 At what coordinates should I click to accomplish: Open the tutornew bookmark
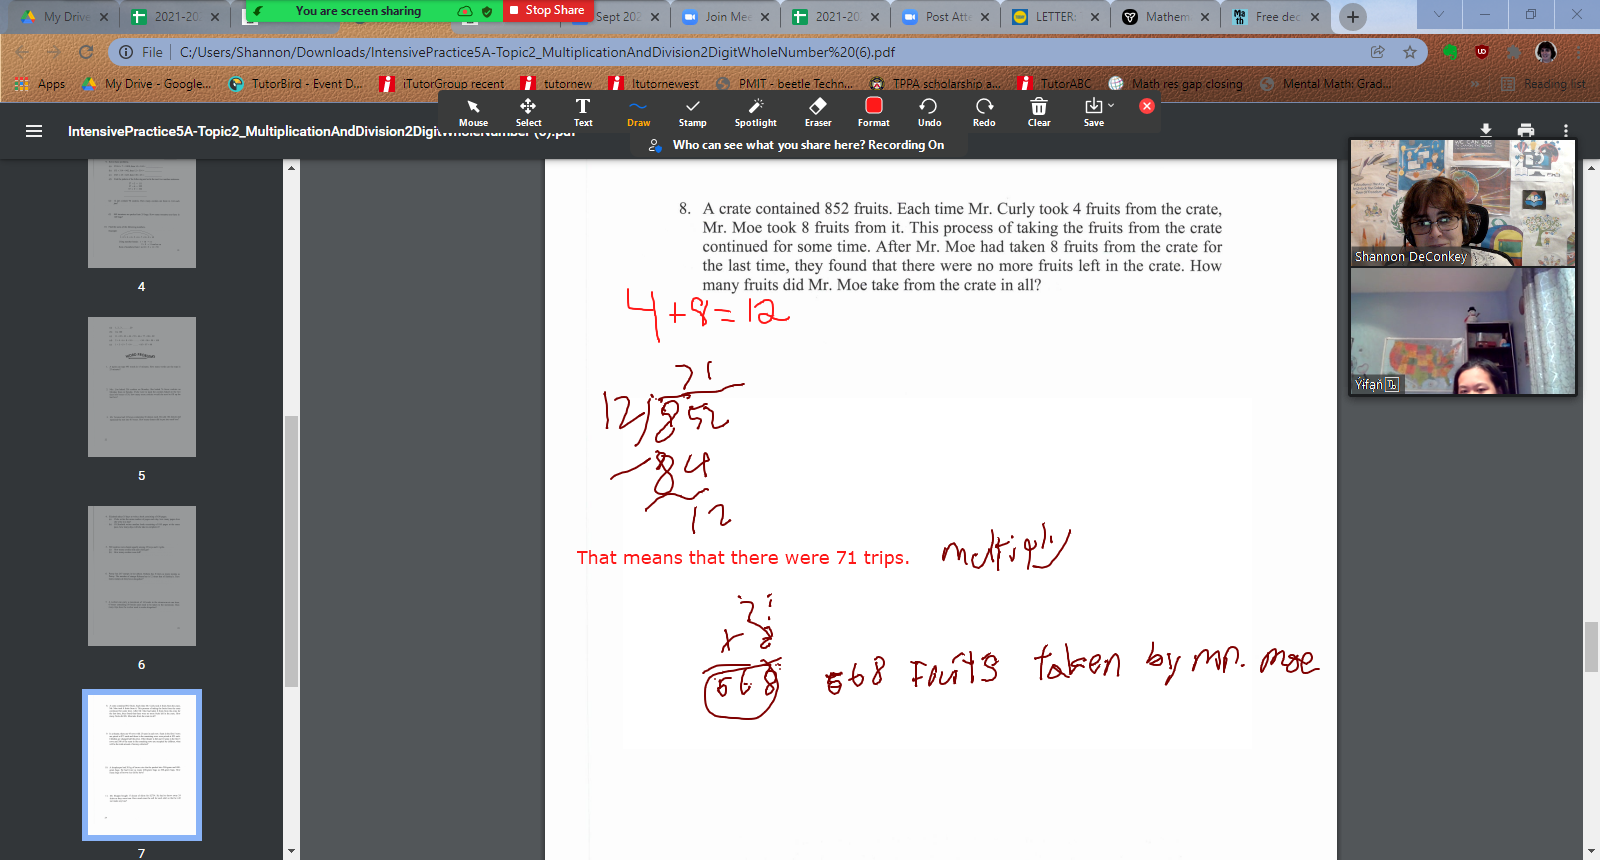click(557, 84)
